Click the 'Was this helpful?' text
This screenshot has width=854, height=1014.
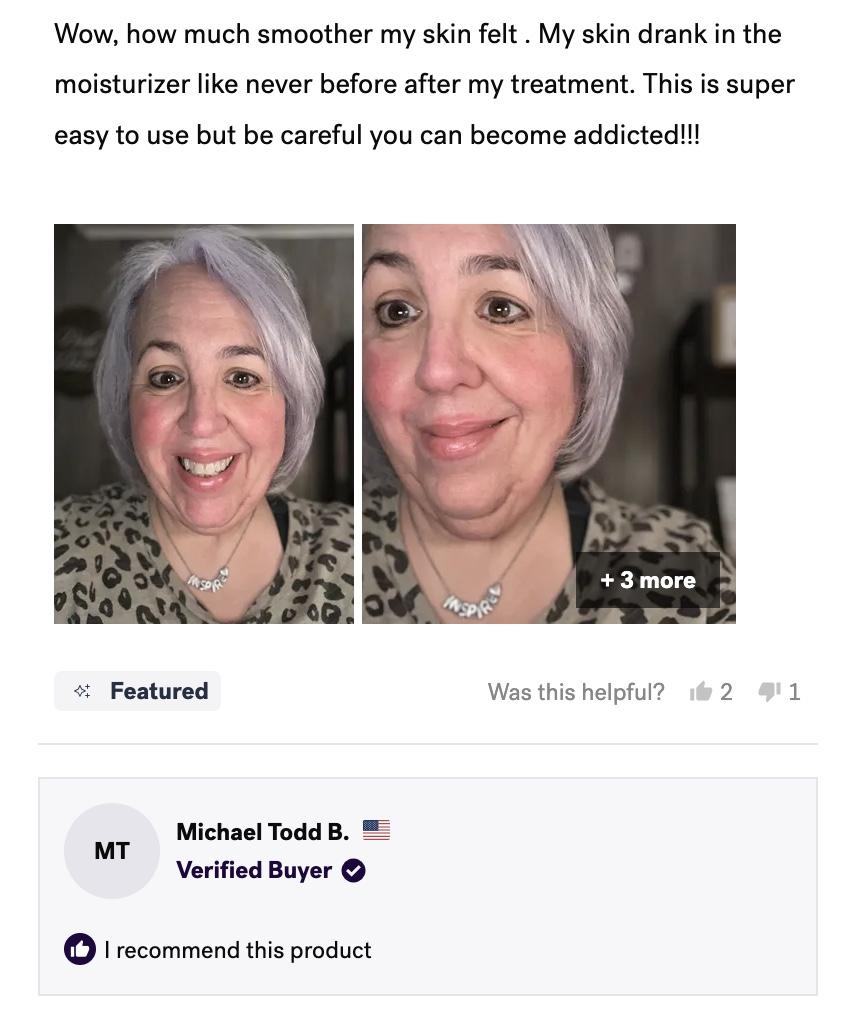576,692
